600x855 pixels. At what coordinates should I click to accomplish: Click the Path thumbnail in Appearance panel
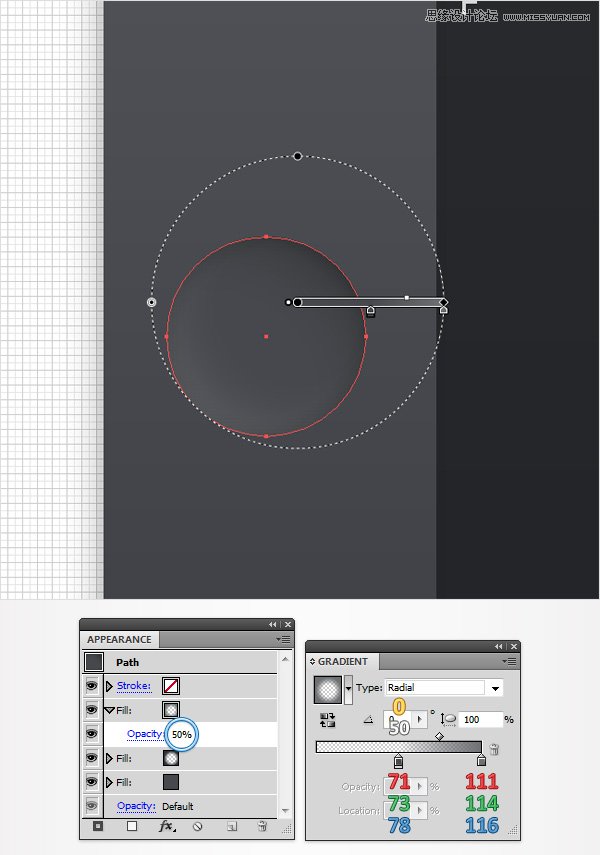(x=94, y=663)
